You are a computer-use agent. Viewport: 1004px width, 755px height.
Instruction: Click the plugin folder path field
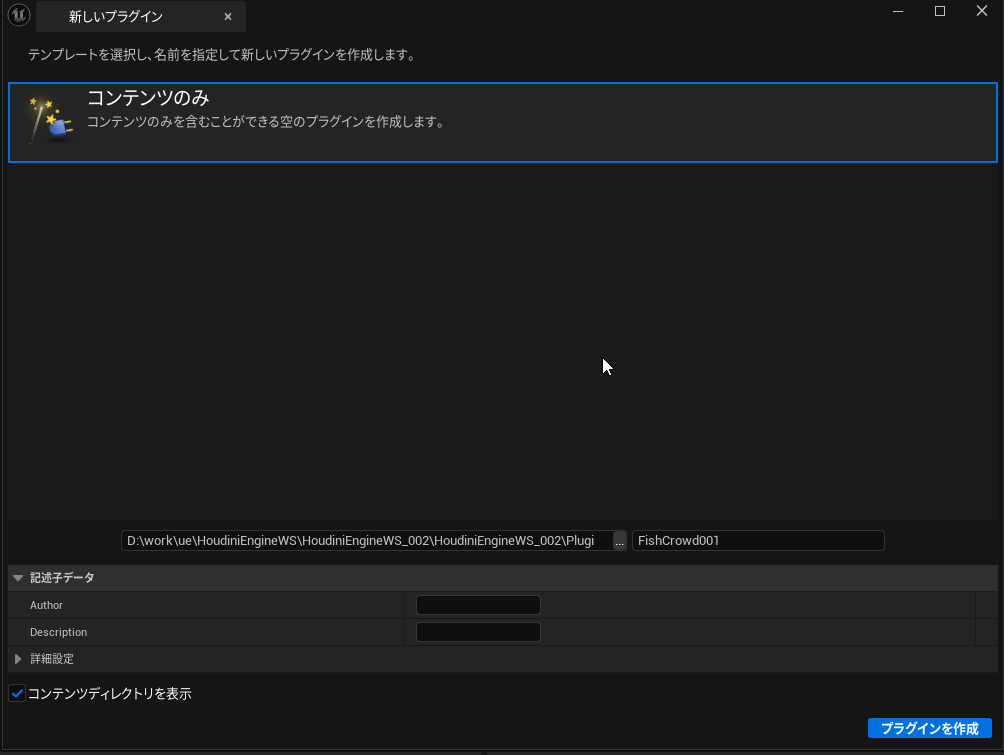[366, 540]
